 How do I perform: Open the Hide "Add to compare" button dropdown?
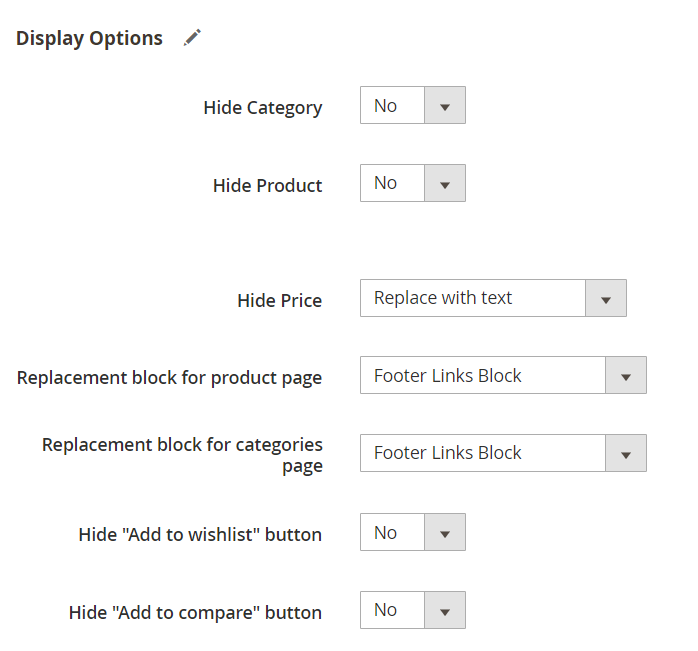pos(393,610)
